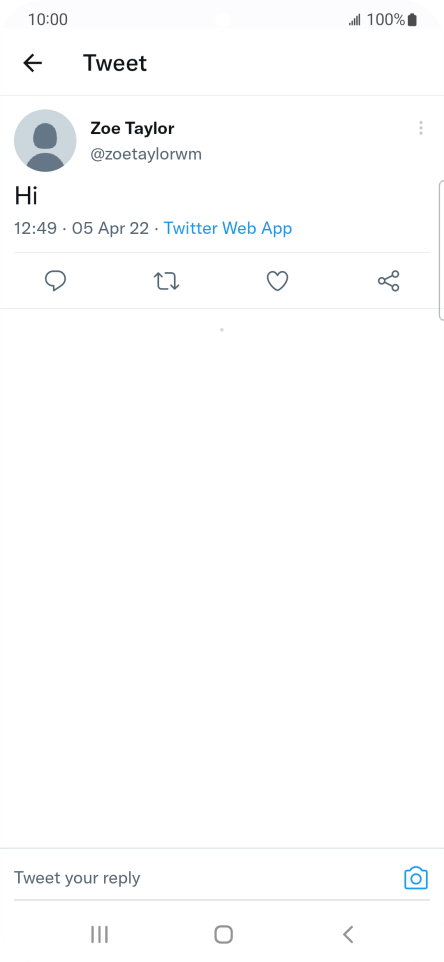Open the reply speech bubble icon
Screen dimensions: 444x962
tap(56, 281)
